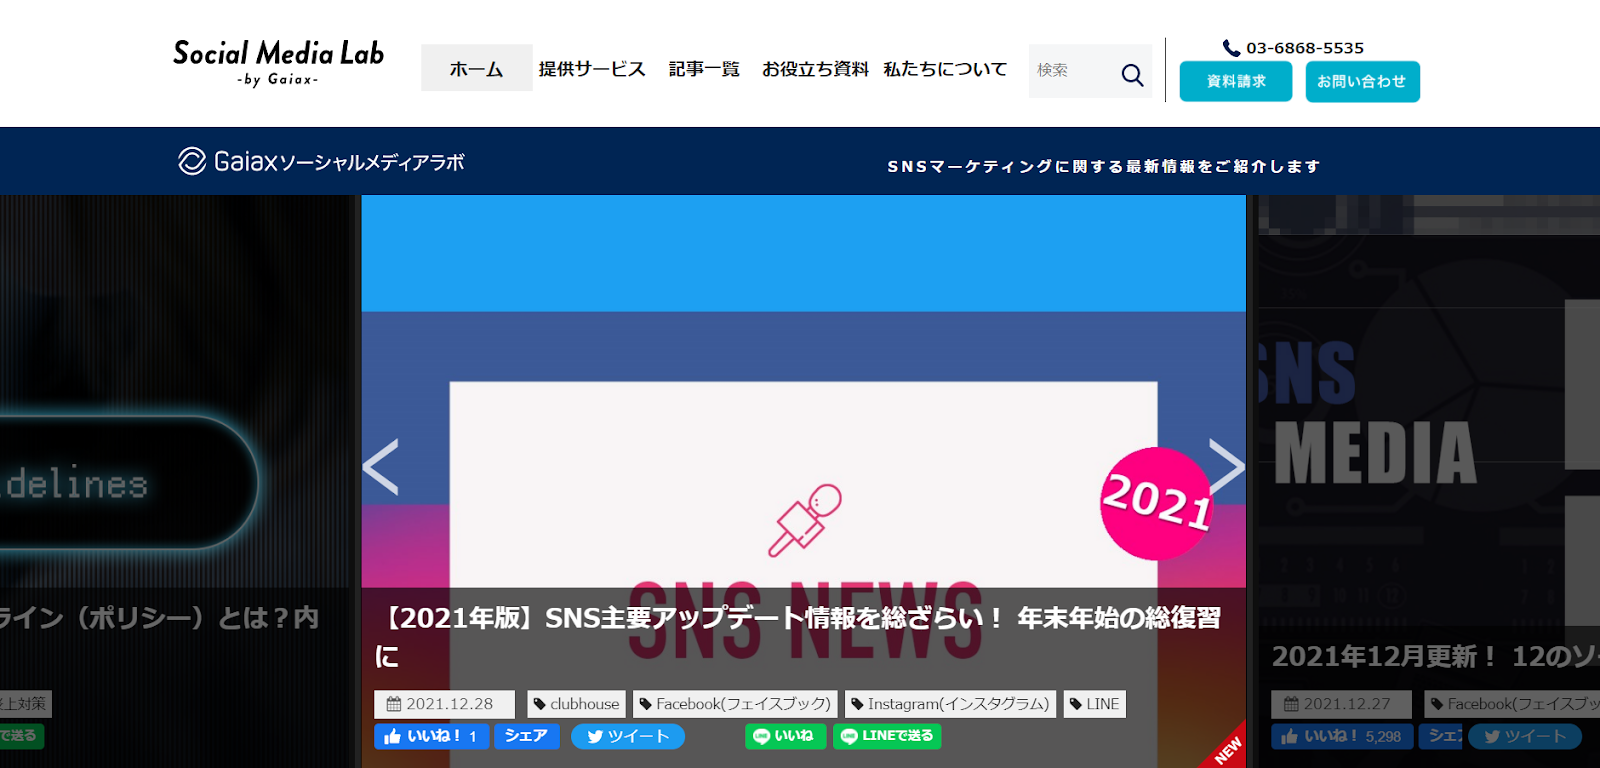The height and width of the screenshot is (768, 1600).
Task: Click the phone number 03-6868-5535
Action: tap(1305, 48)
